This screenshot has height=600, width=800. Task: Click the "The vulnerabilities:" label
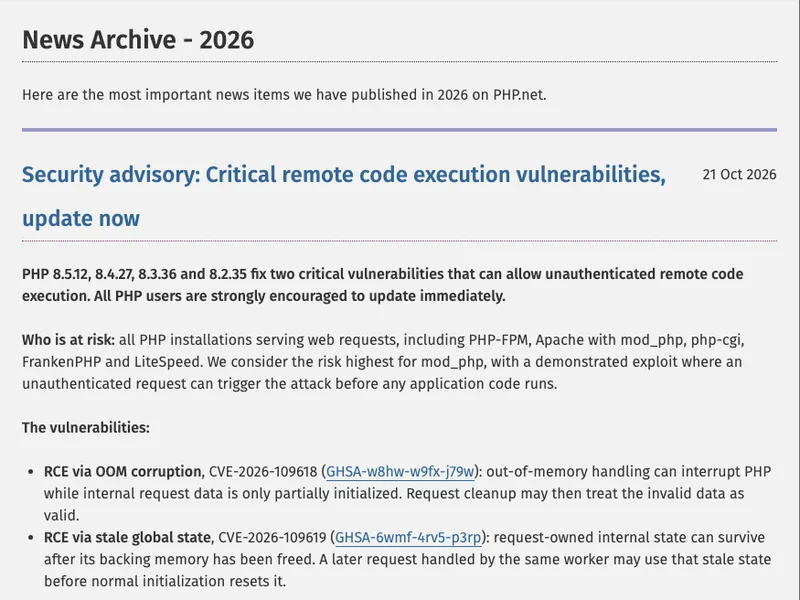(x=86, y=428)
